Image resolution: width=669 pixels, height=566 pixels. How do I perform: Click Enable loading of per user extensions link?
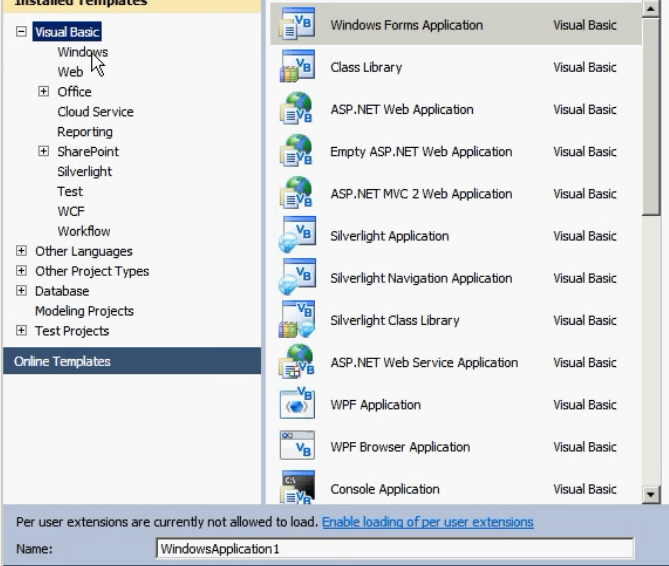428,522
